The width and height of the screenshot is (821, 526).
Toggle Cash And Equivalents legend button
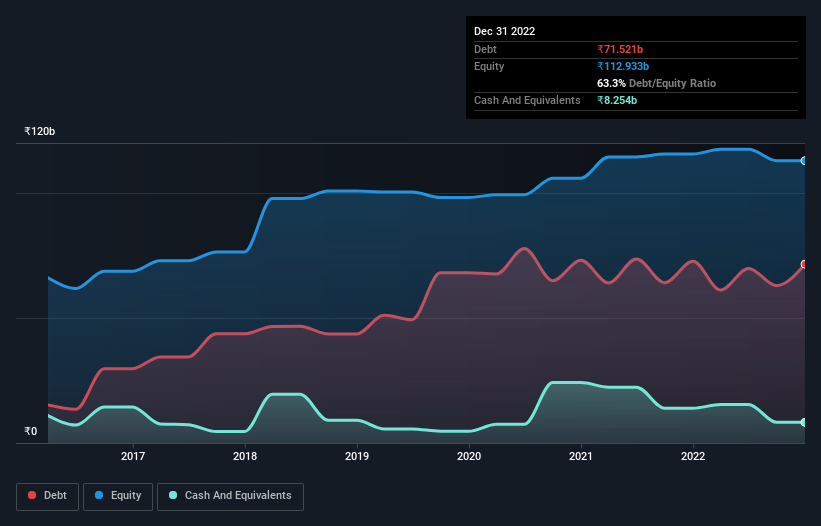click(x=230, y=496)
